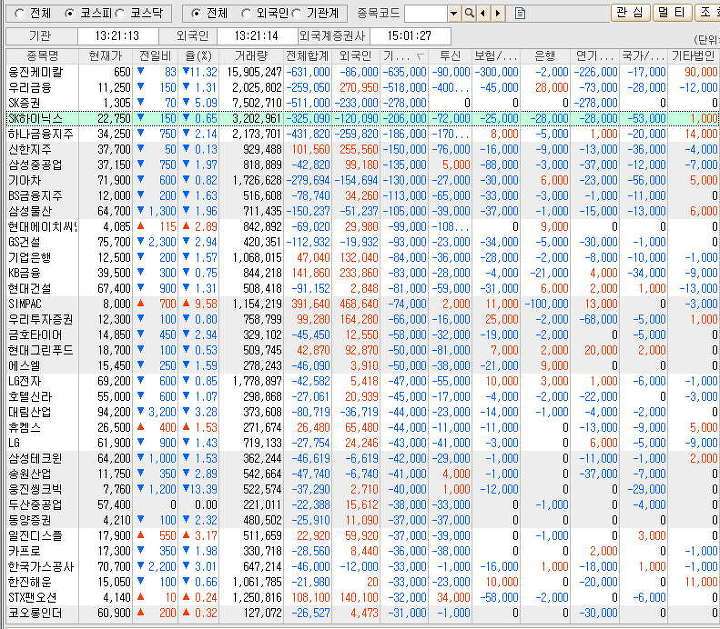Screen dimensions: 720x629
Task: Sort by the 기타법인 column header
Action: point(693,56)
